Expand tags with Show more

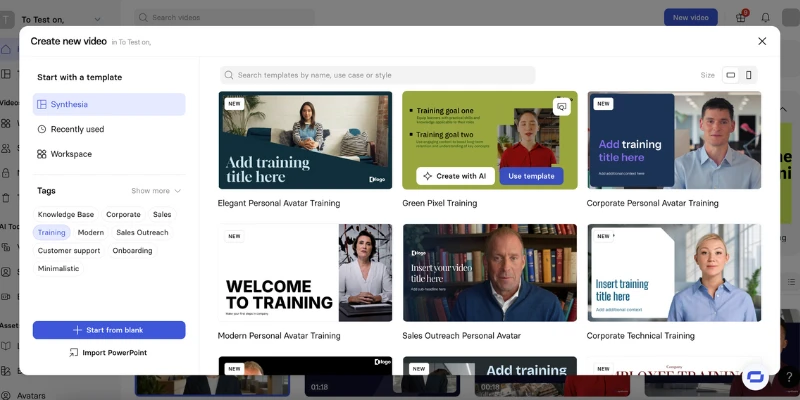[x=156, y=190]
